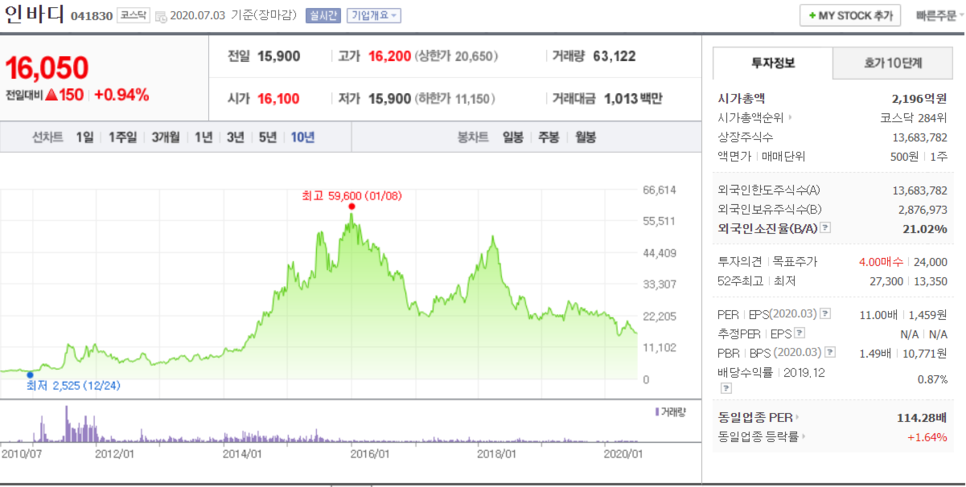Select the 10년 line chart range

[302, 137]
